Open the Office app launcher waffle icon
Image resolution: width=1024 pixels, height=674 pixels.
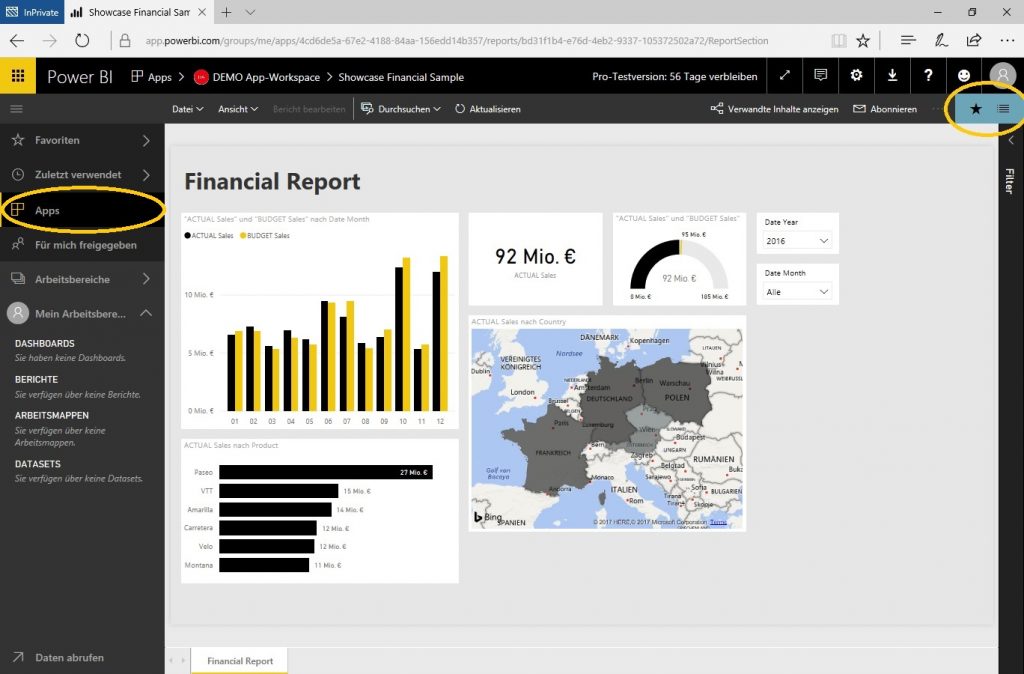[18, 75]
